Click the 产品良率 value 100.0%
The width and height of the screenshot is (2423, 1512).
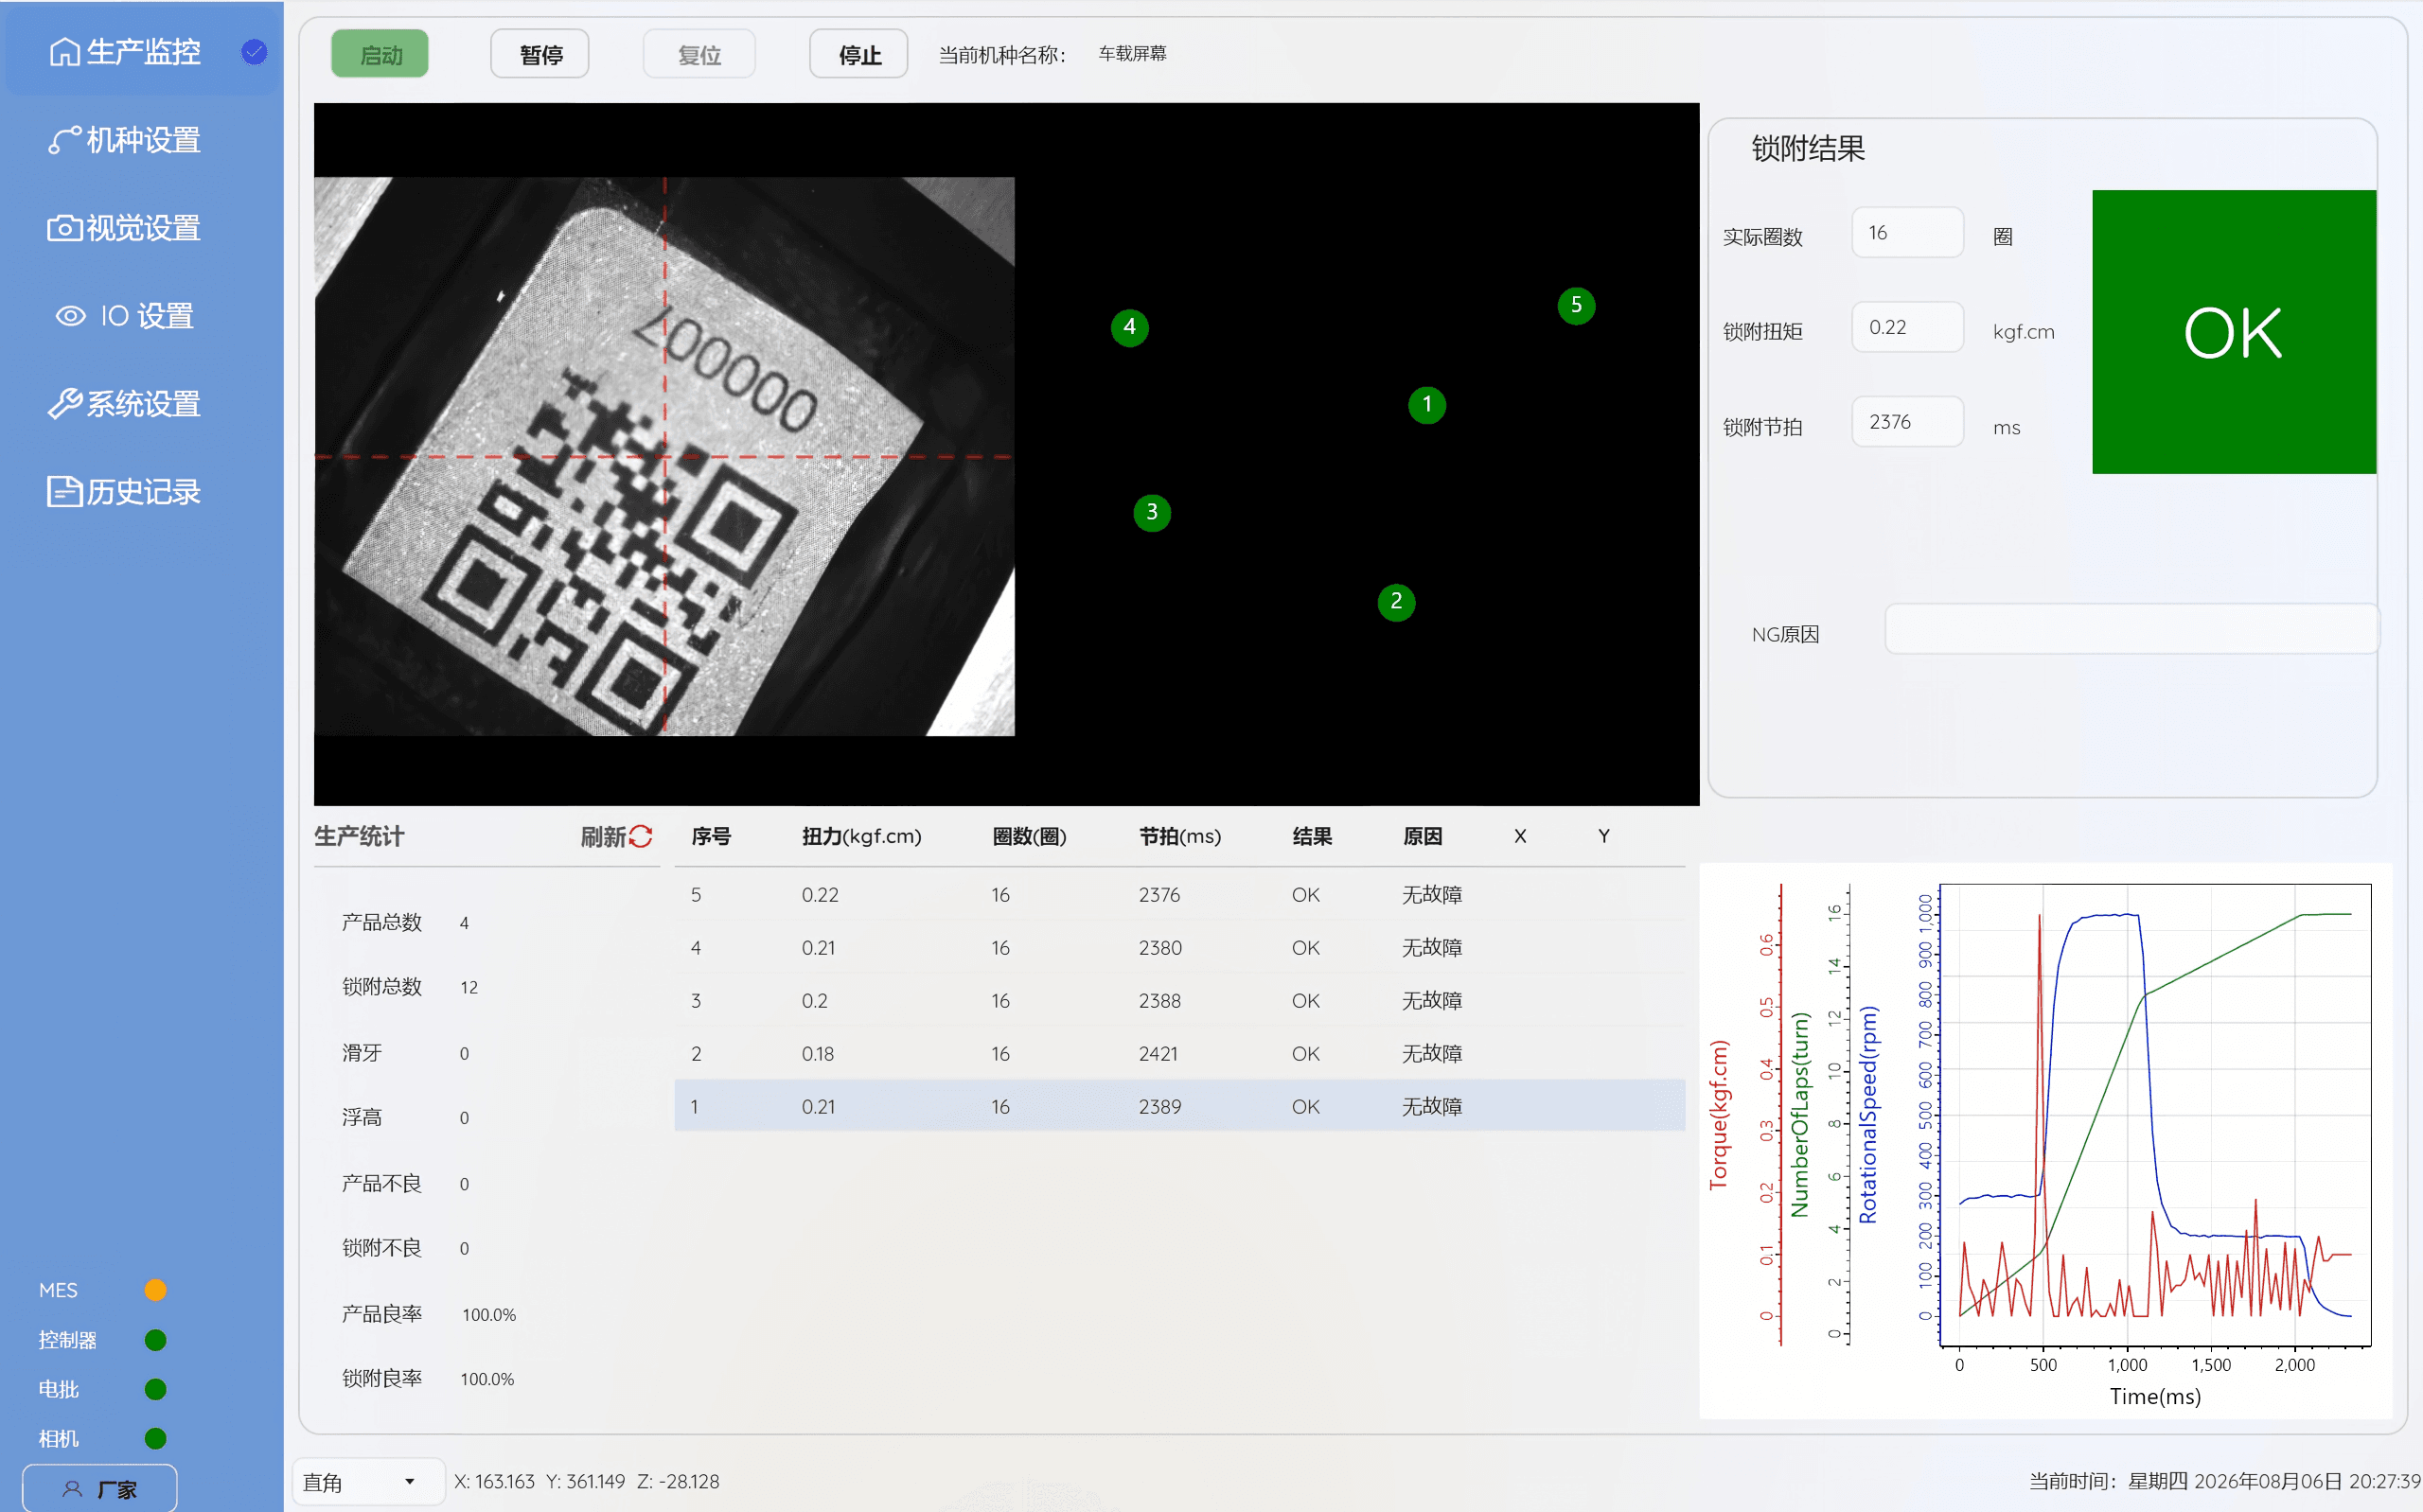pos(489,1315)
